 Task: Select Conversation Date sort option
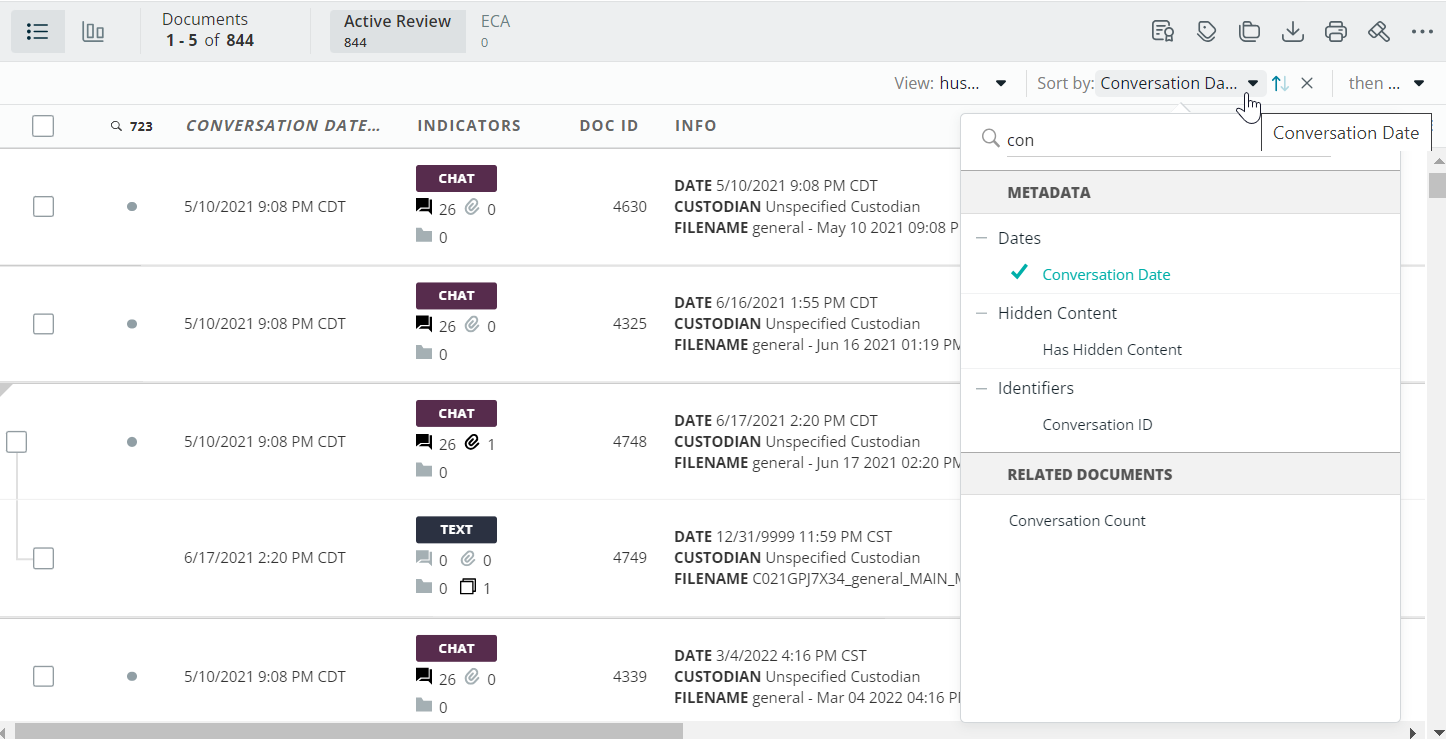pos(1106,274)
